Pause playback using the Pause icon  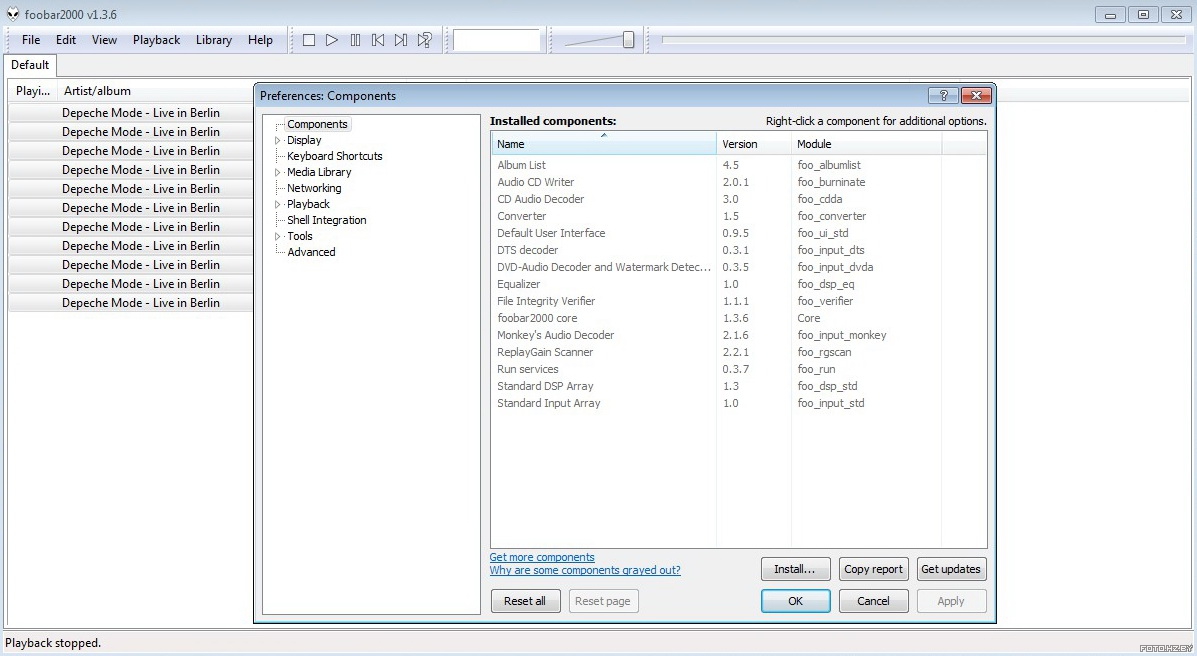355,40
